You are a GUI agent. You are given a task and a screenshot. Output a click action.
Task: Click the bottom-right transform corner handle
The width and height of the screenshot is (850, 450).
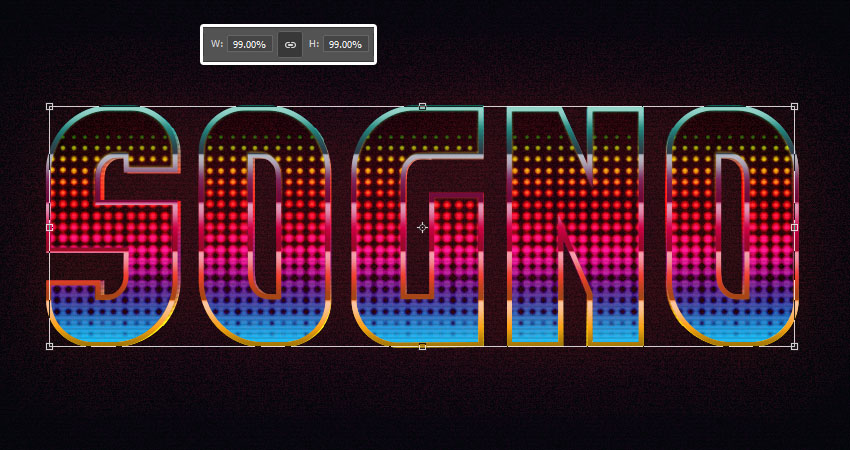click(x=794, y=346)
